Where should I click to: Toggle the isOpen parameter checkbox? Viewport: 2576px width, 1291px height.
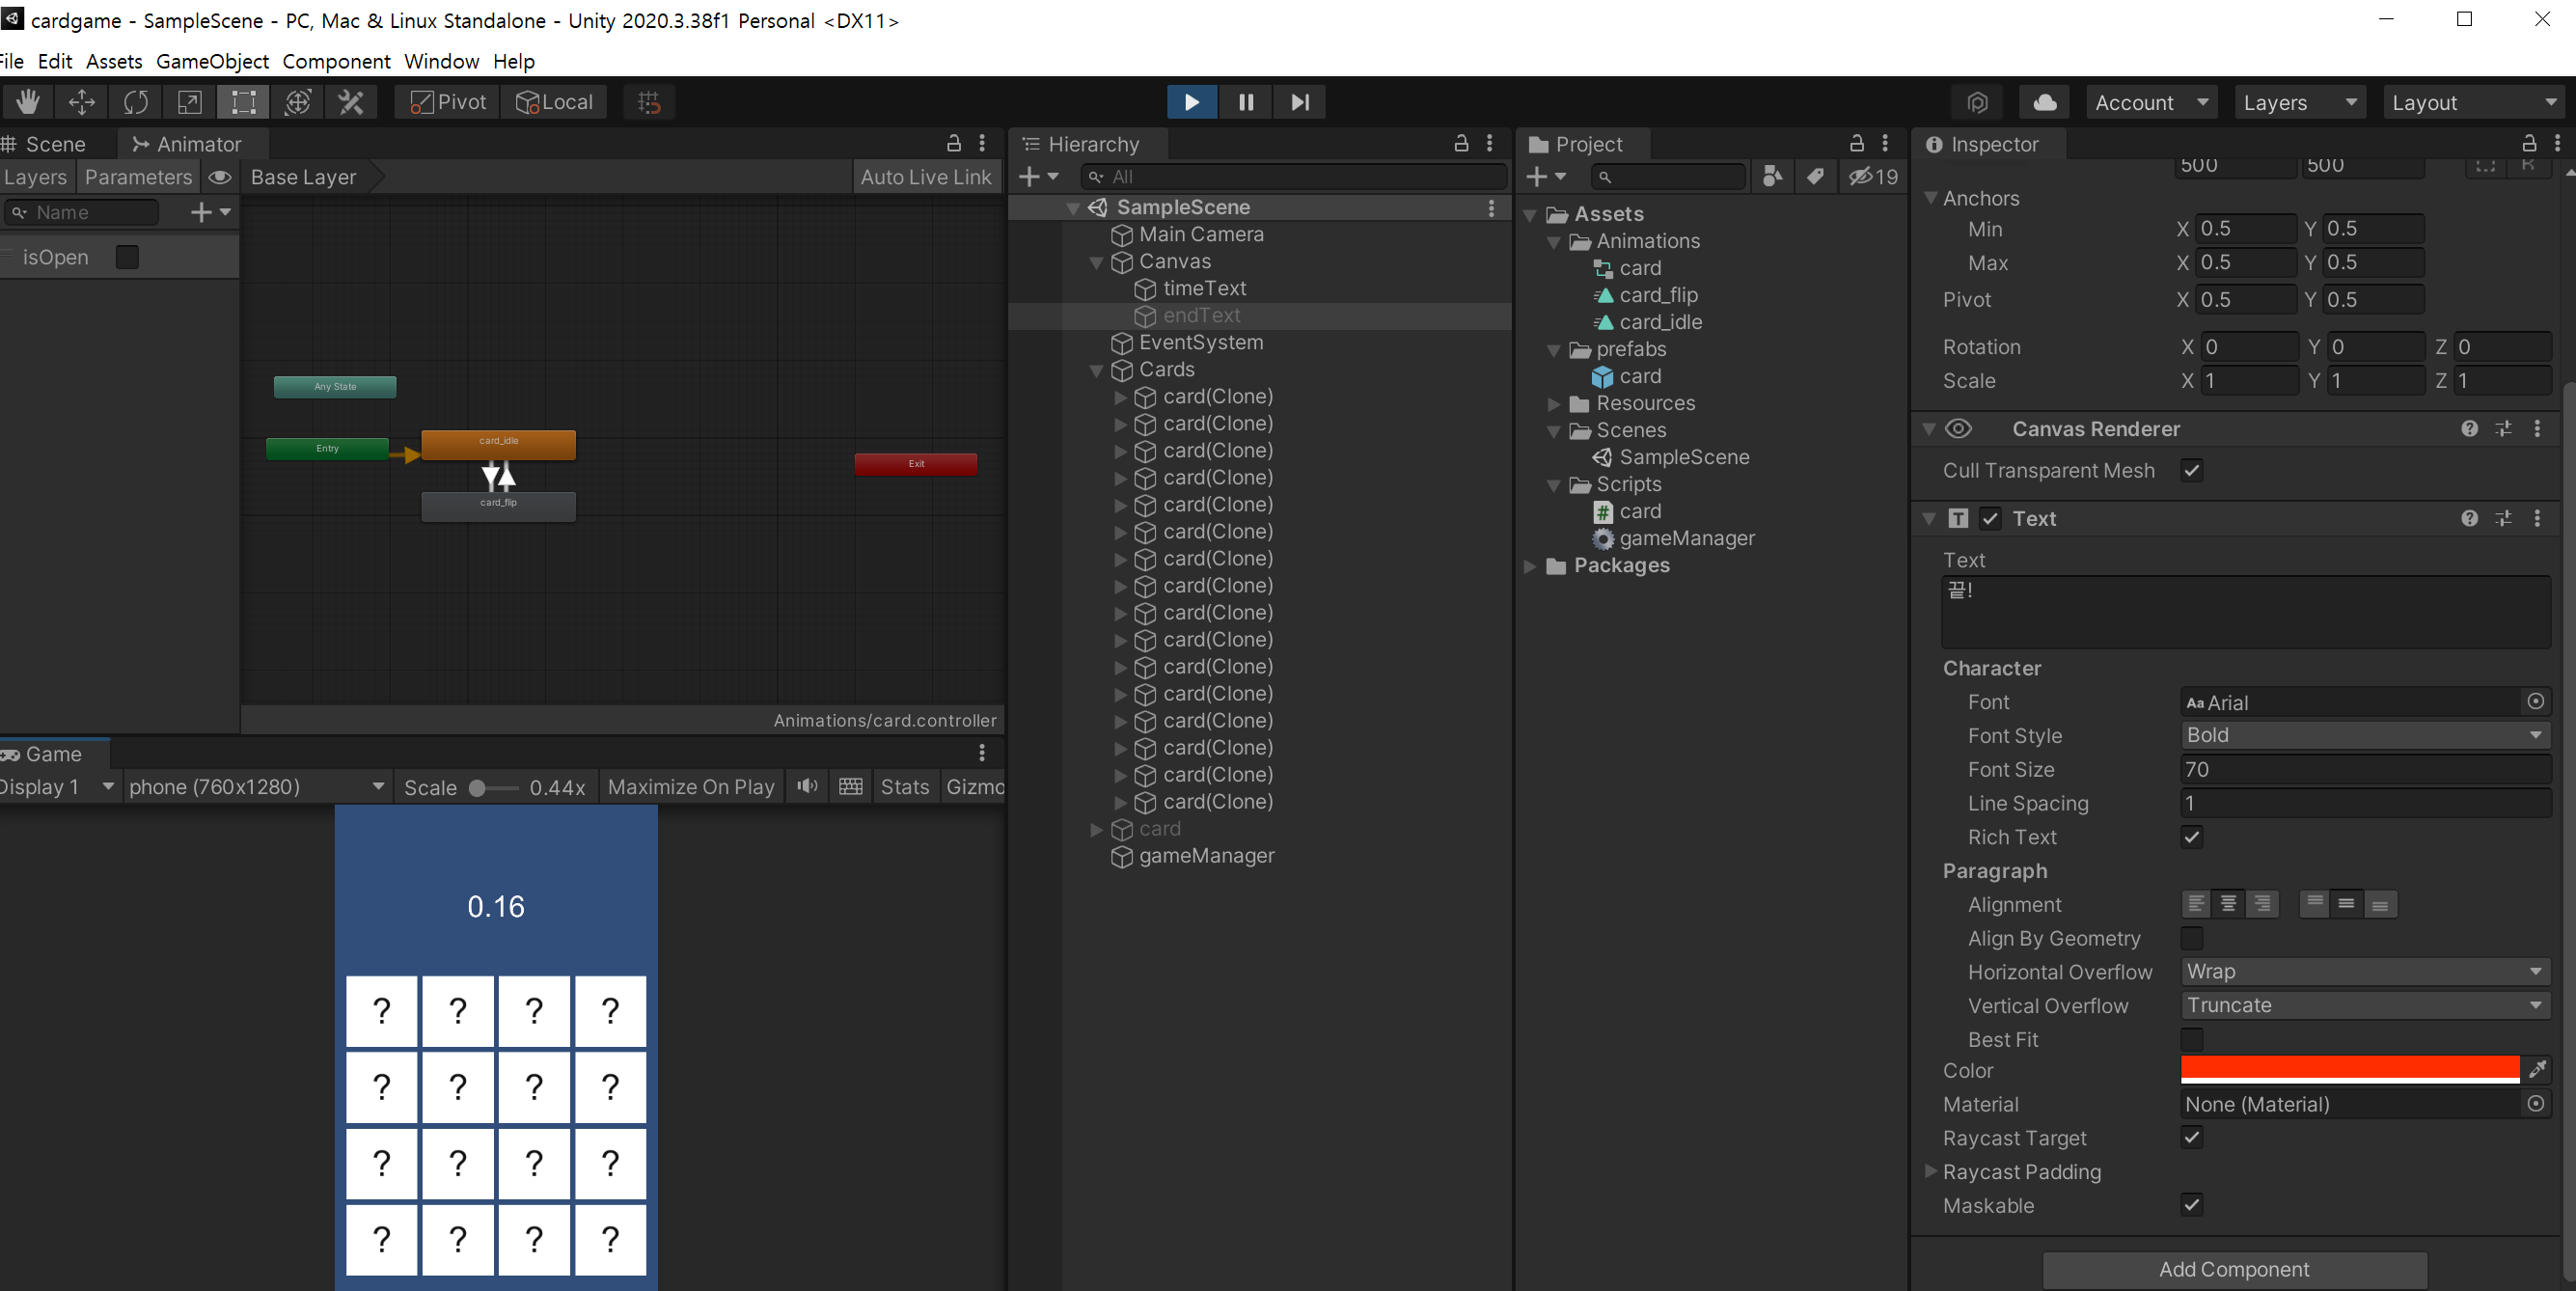pyautogui.click(x=127, y=257)
